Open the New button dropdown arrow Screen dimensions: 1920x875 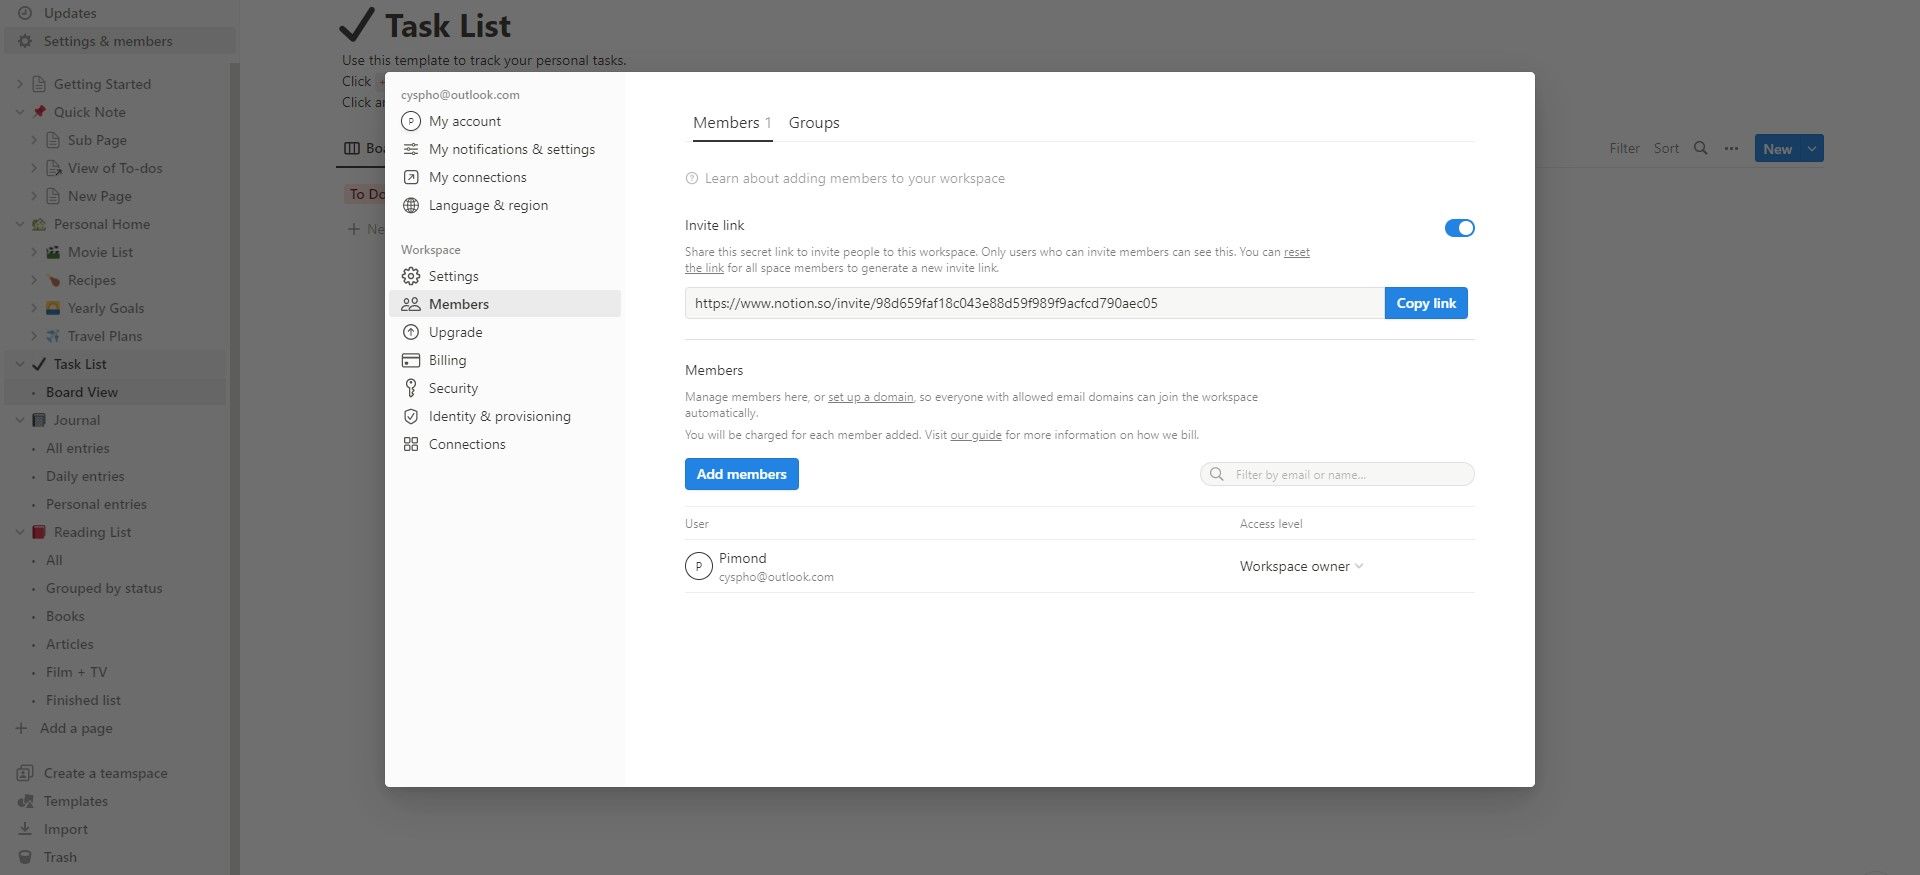[1811, 149]
